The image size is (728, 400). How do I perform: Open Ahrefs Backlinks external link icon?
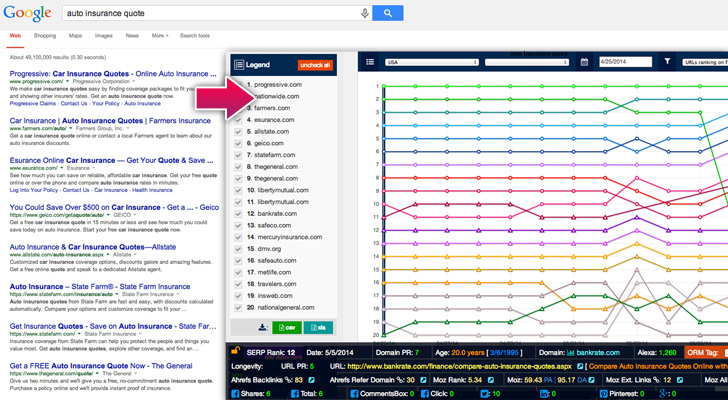(x=312, y=380)
